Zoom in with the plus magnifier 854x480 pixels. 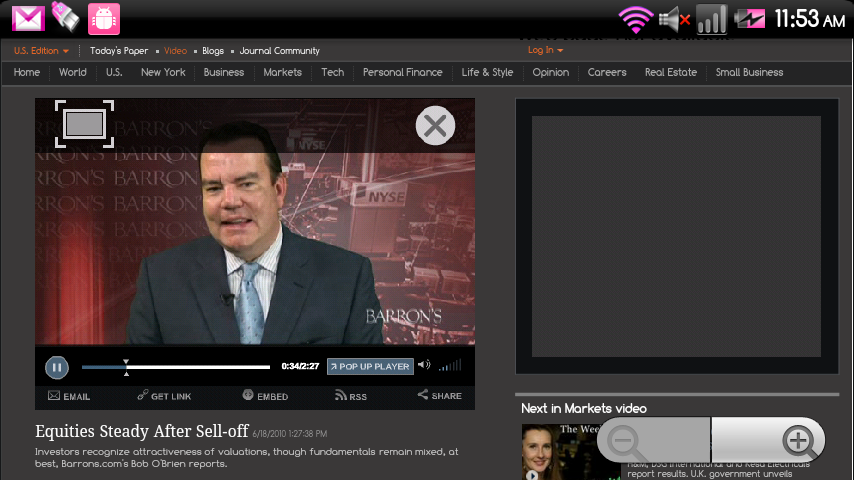[797, 440]
